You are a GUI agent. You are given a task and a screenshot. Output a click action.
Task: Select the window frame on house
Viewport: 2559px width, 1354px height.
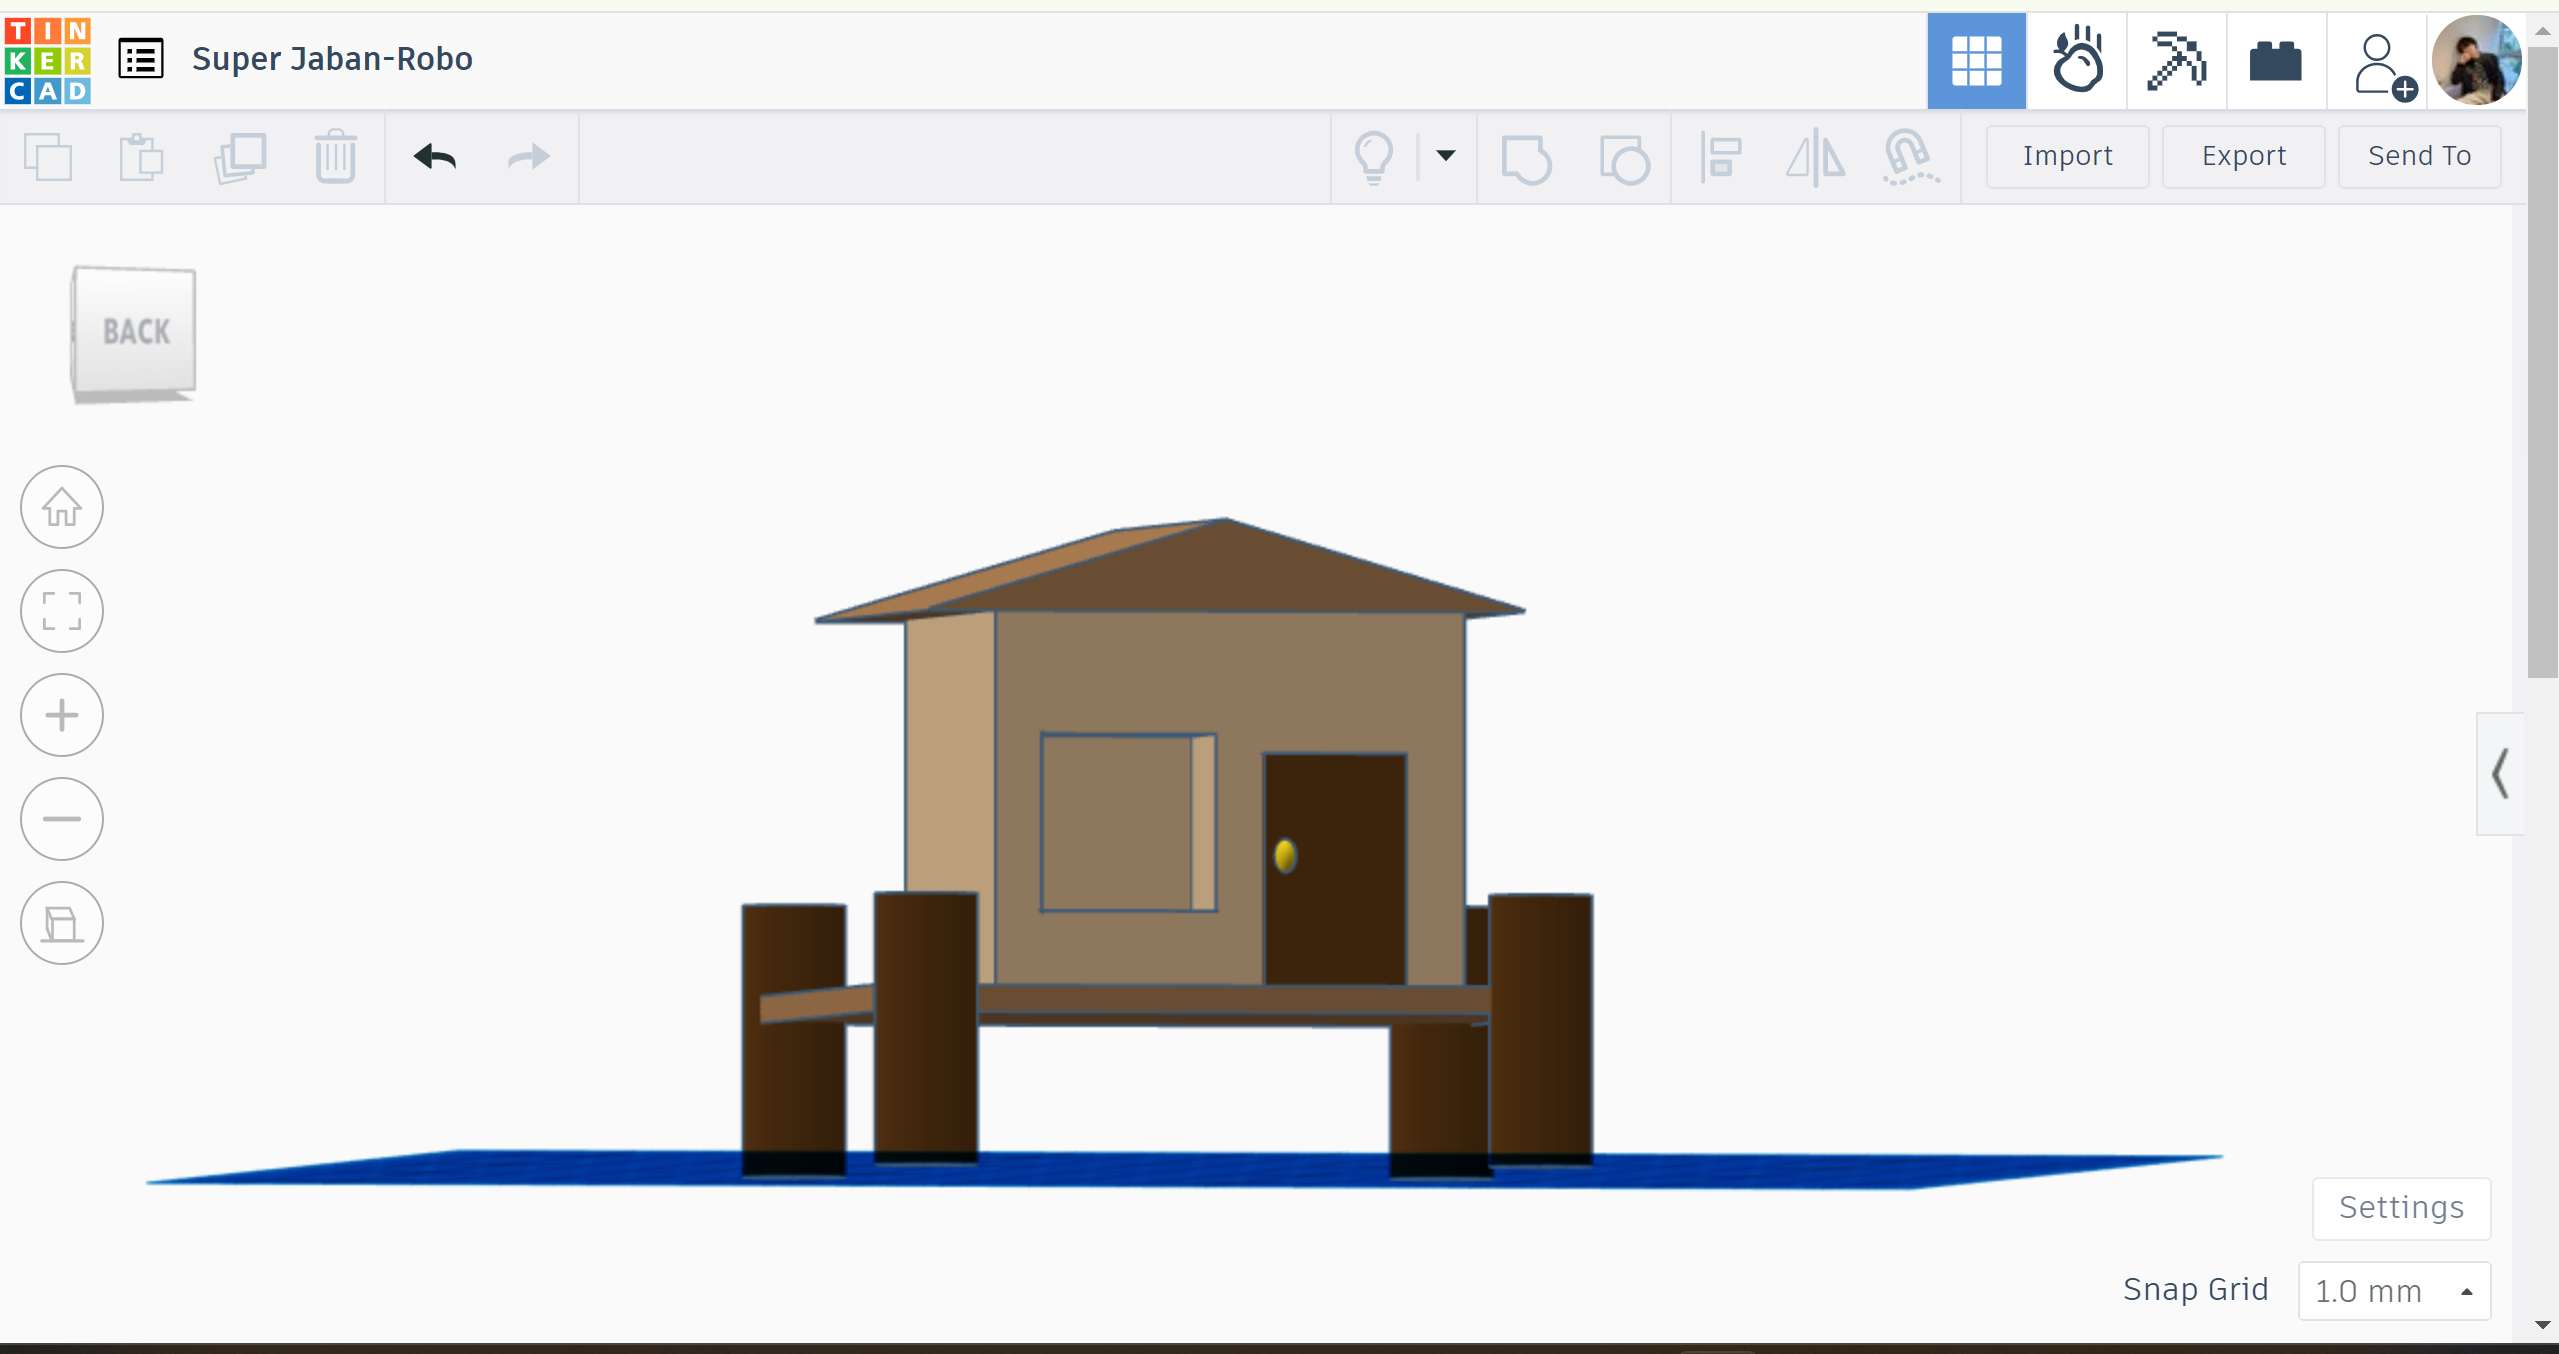[1128, 822]
